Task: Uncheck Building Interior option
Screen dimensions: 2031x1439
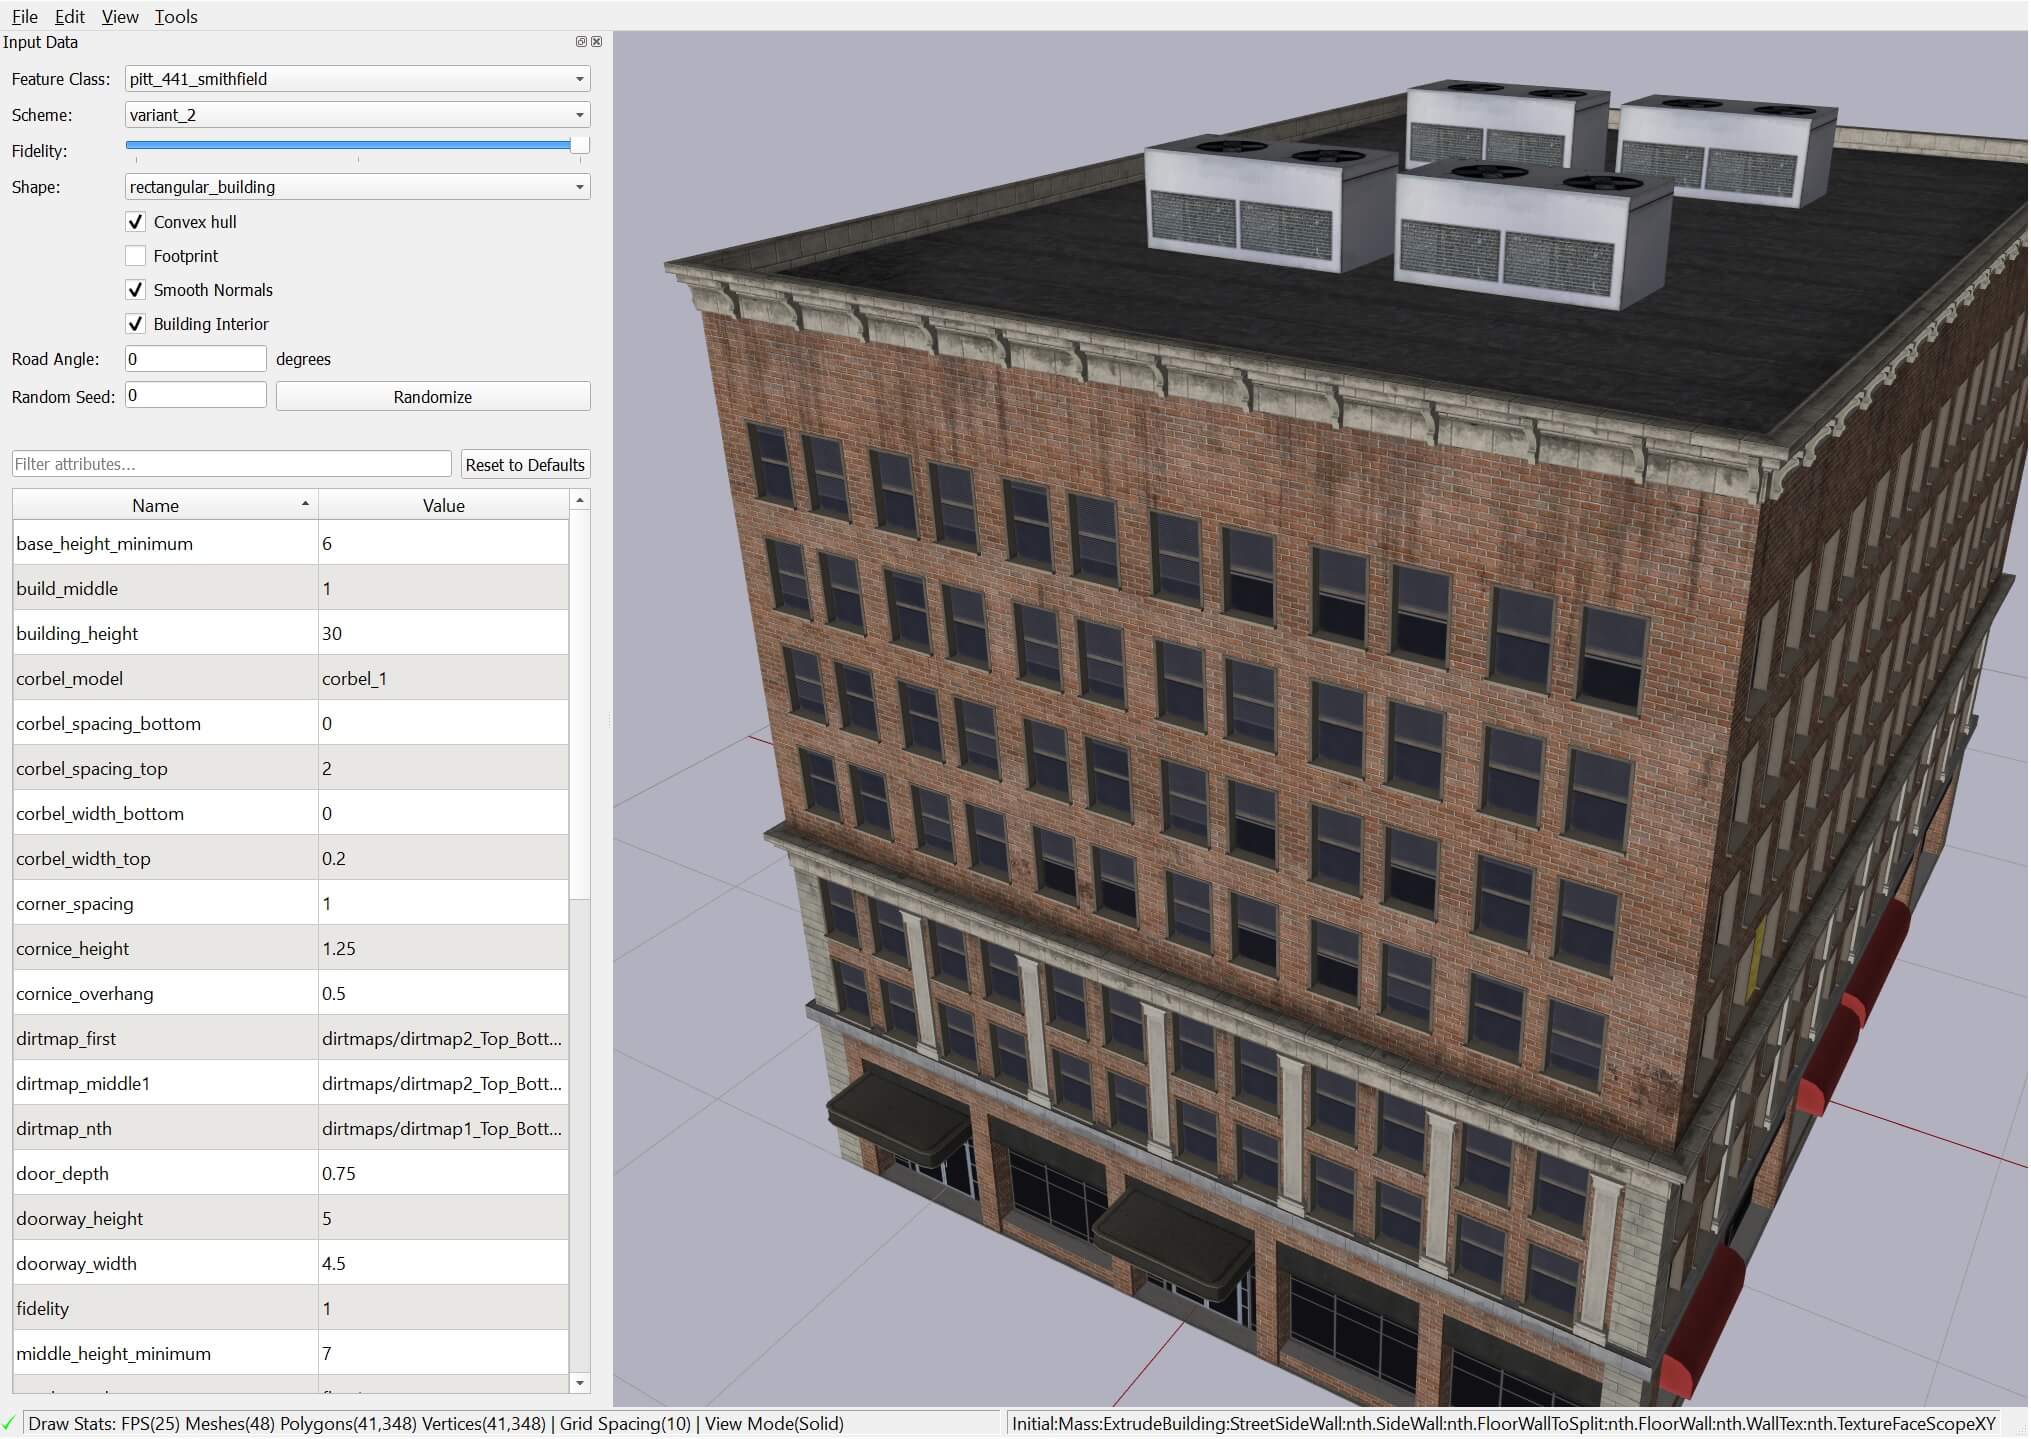Action: coord(136,324)
